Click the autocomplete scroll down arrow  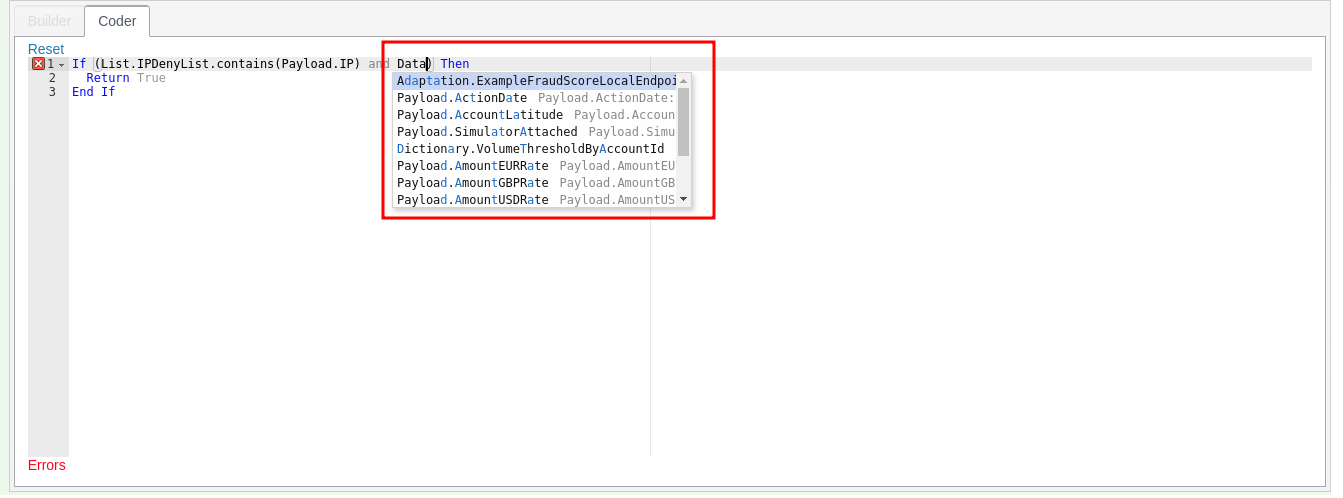684,200
